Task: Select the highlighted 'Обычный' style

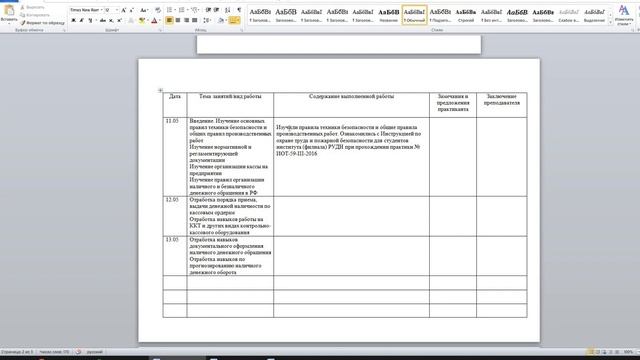Action: pyautogui.click(x=414, y=15)
